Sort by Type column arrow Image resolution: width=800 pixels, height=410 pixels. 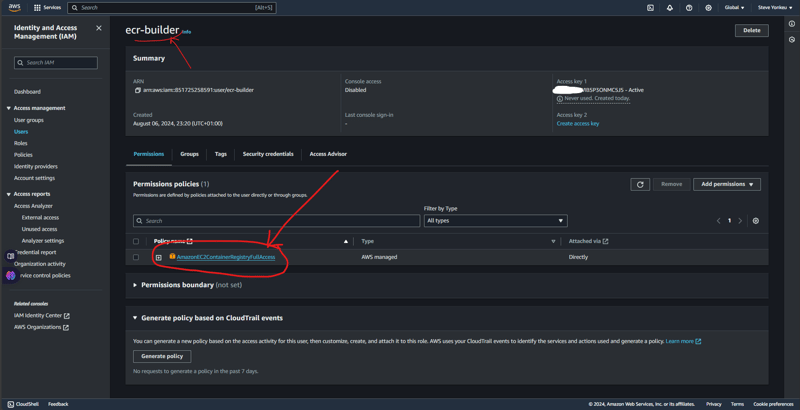tap(553, 241)
